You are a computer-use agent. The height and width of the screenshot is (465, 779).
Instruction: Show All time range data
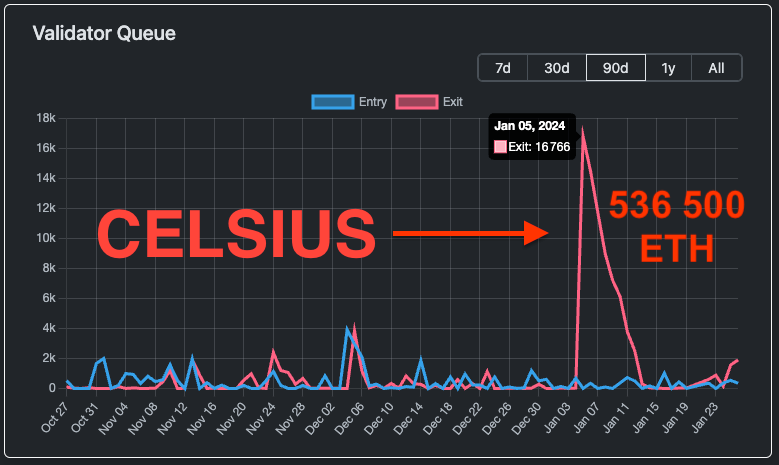coord(716,68)
